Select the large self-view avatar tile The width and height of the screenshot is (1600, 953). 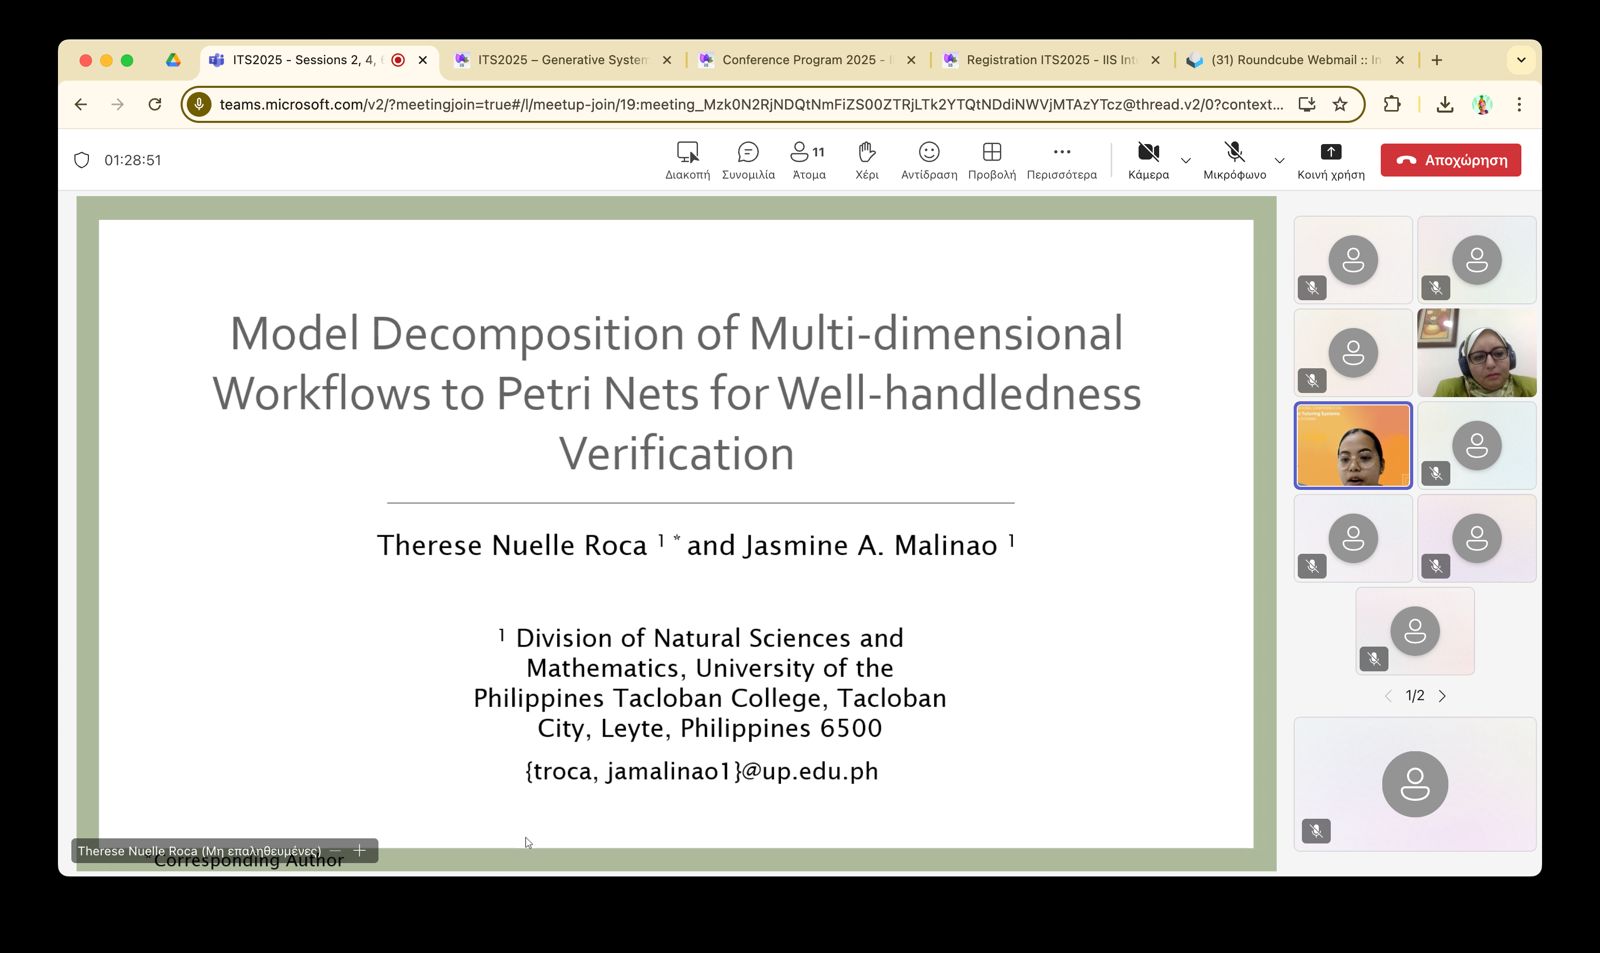point(1415,784)
